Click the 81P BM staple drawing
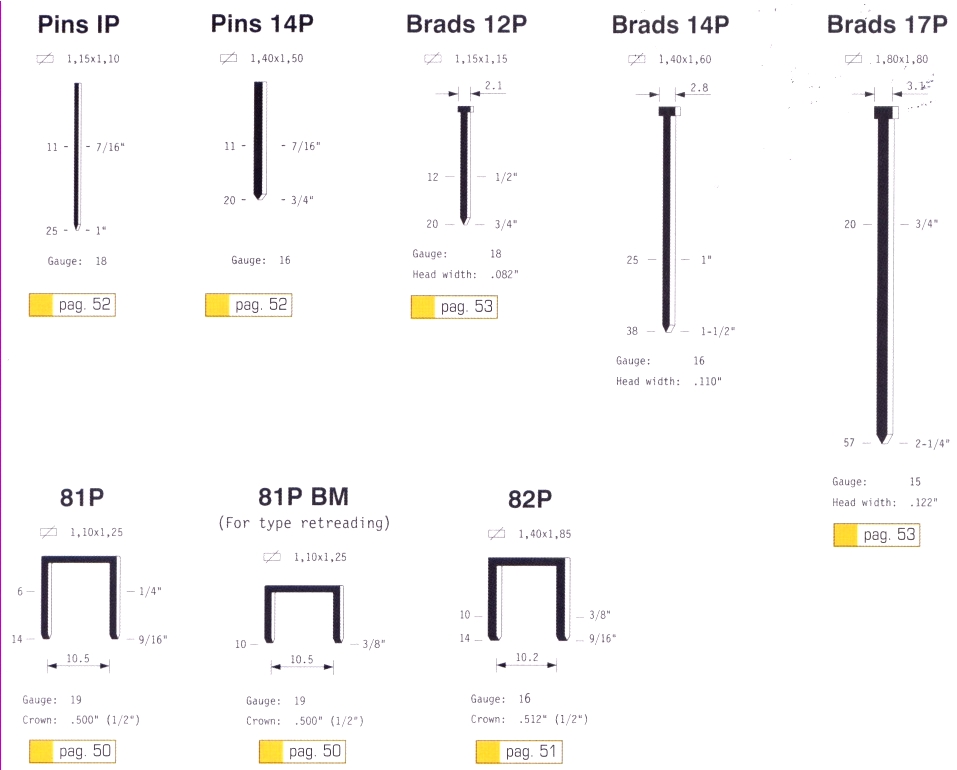Viewport: 957px width, 770px height. [x=304, y=614]
